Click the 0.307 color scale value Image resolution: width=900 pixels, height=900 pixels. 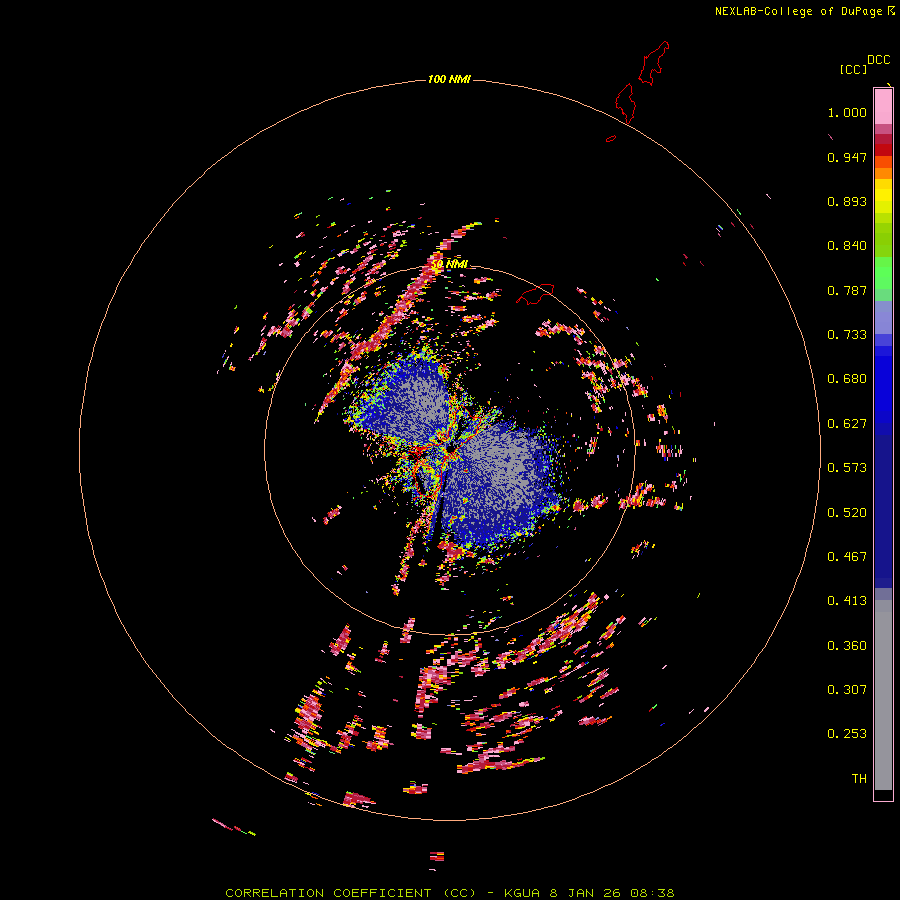[847, 690]
